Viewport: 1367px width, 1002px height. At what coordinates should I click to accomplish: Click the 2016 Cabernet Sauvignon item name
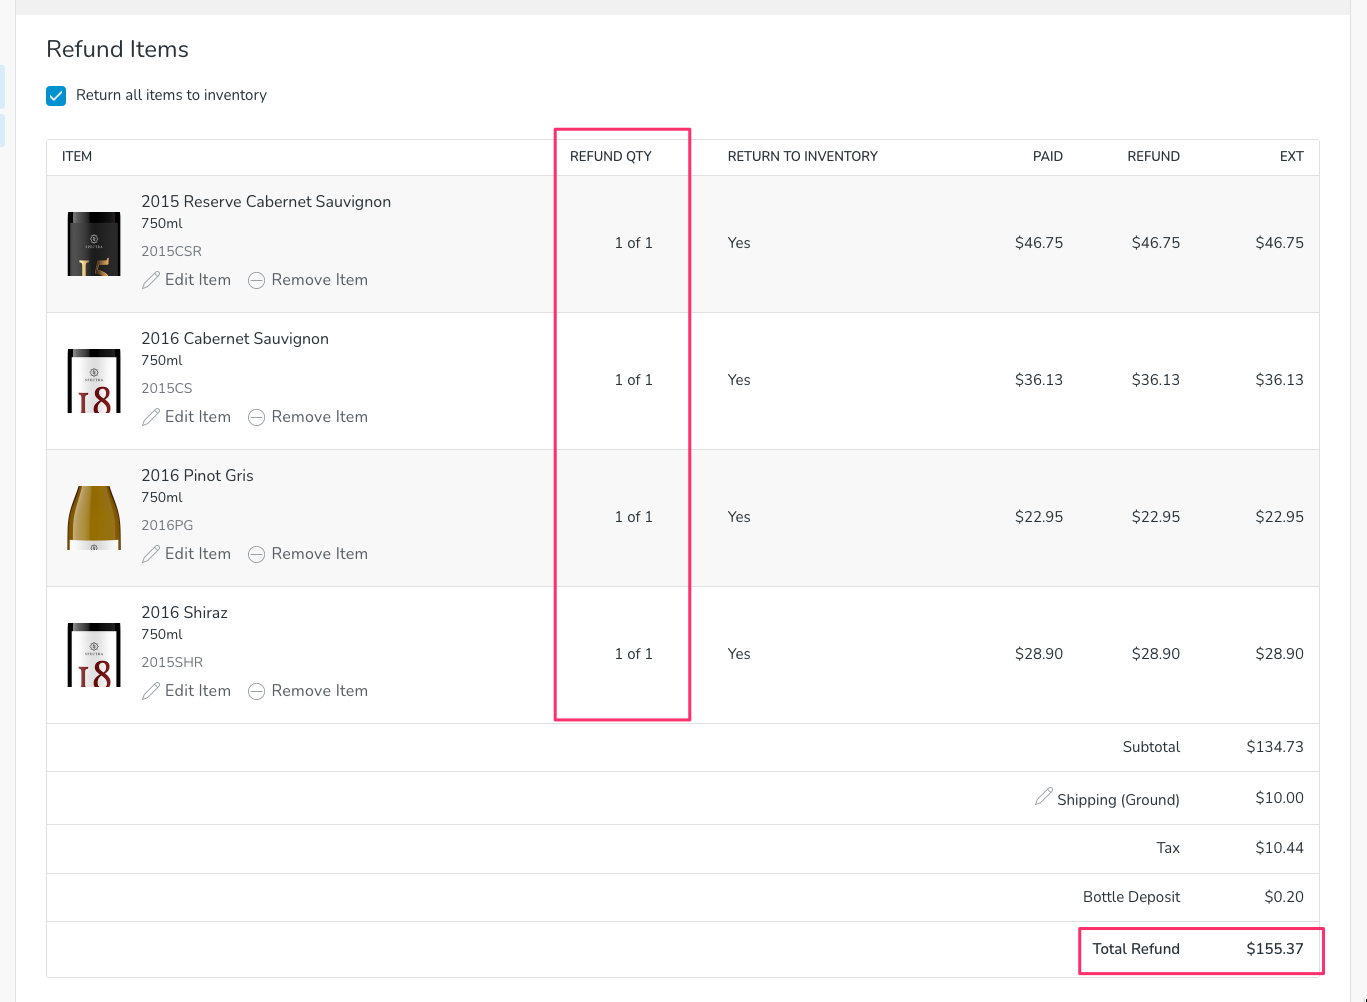tap(235, 339)
